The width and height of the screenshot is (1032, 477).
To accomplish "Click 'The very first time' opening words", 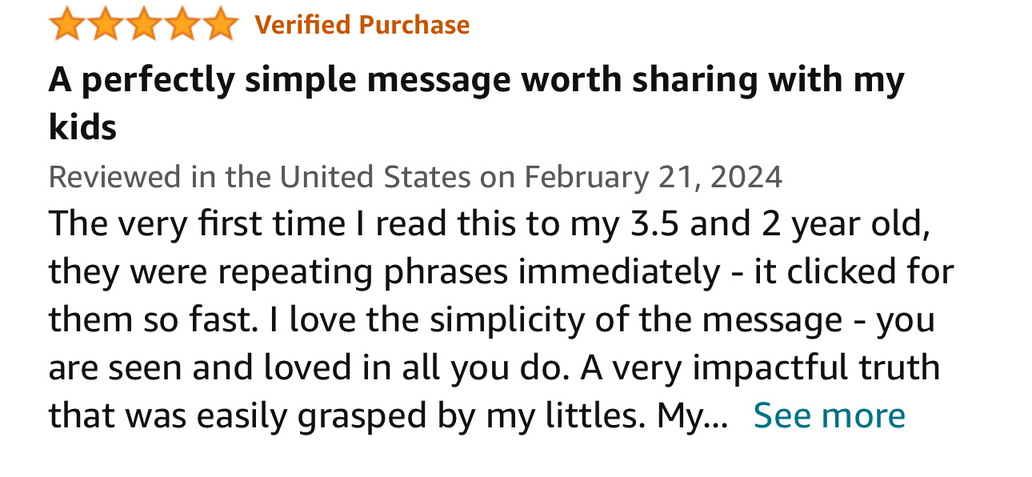I will (x=190, y=225).
